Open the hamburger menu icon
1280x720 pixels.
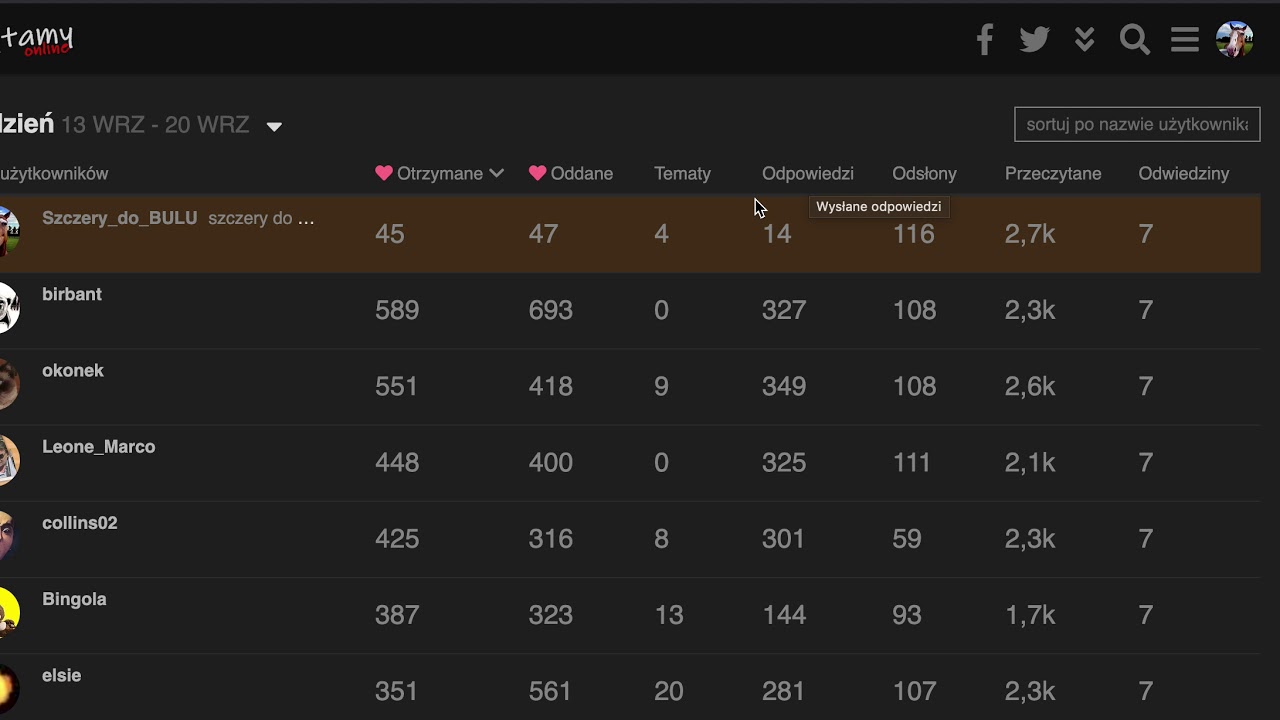1185,40
